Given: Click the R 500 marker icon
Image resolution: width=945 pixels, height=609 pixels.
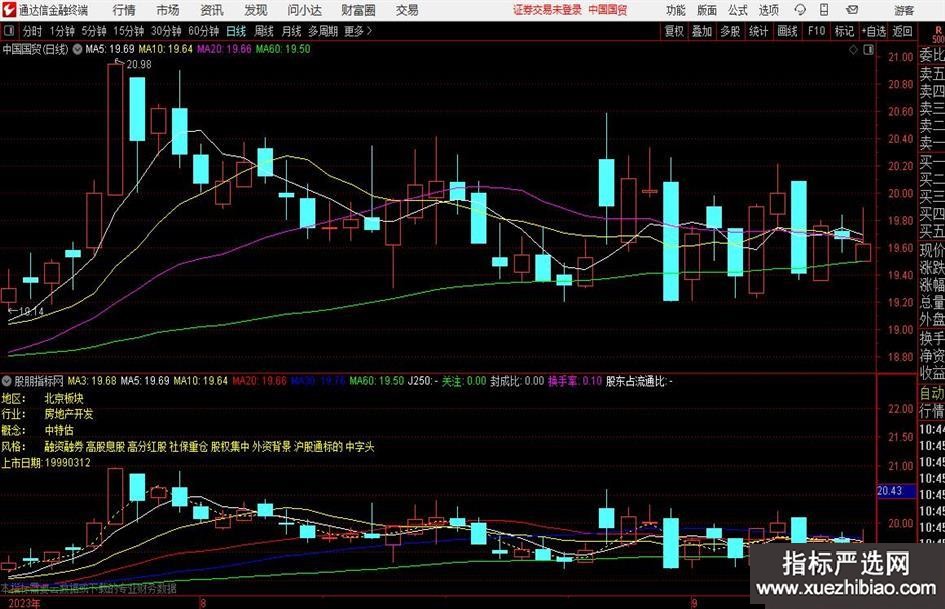Looking at the screenshot, I should pyautogui.click(x=938, y=35).
